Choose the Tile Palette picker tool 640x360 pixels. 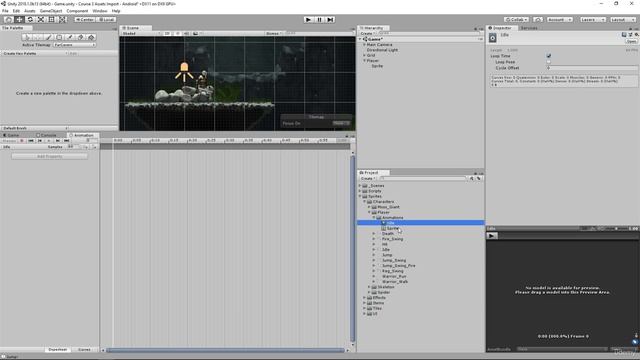pyautogui.click(x=70, y=37)
